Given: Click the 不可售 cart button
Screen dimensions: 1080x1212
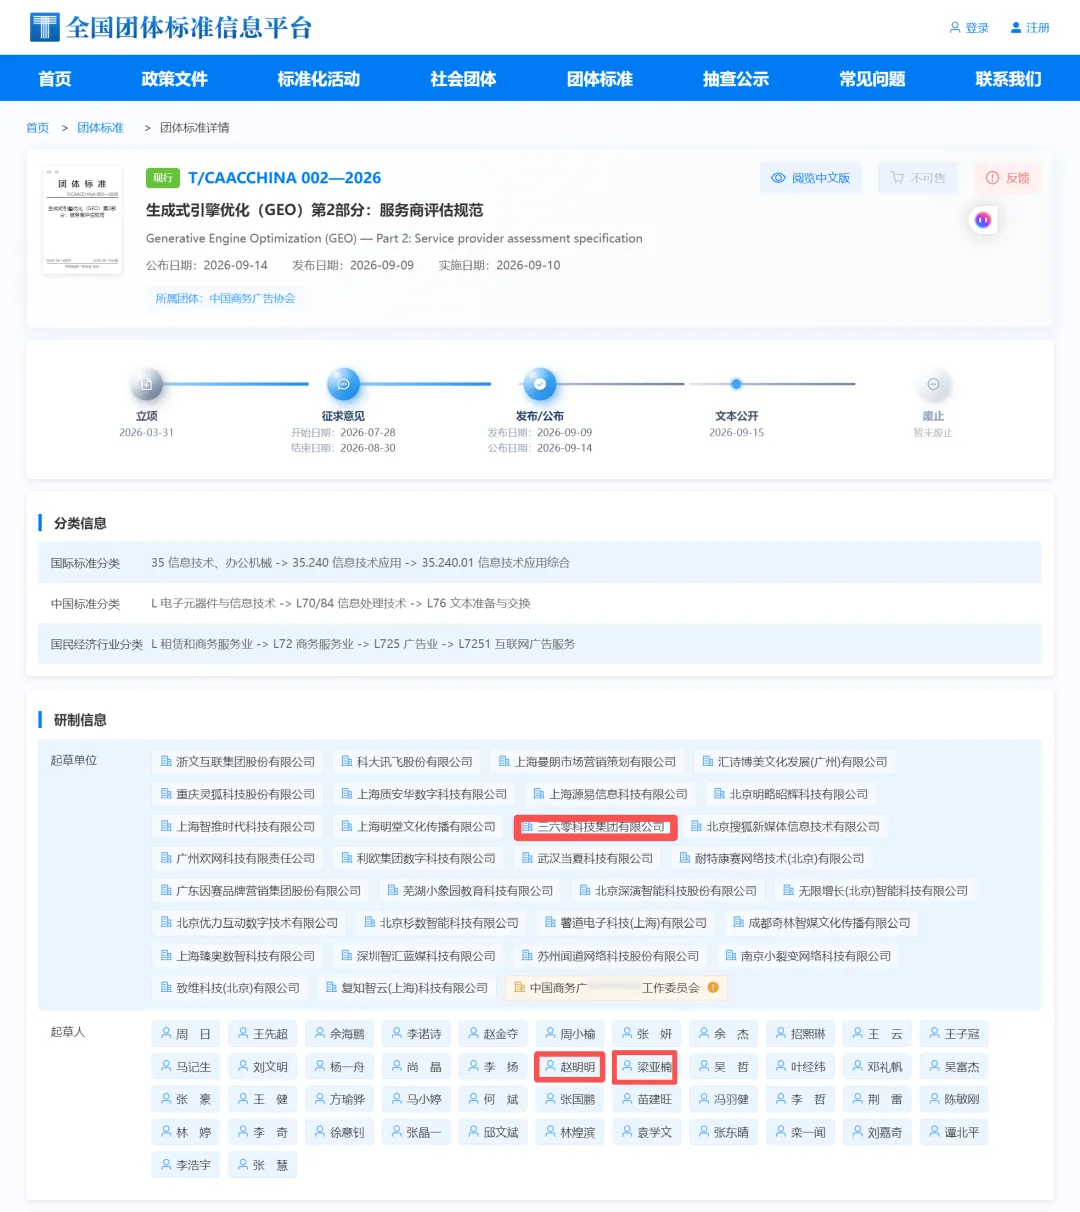Looking at the screenshot, I should pyautogui.click(x=918, y=178).
